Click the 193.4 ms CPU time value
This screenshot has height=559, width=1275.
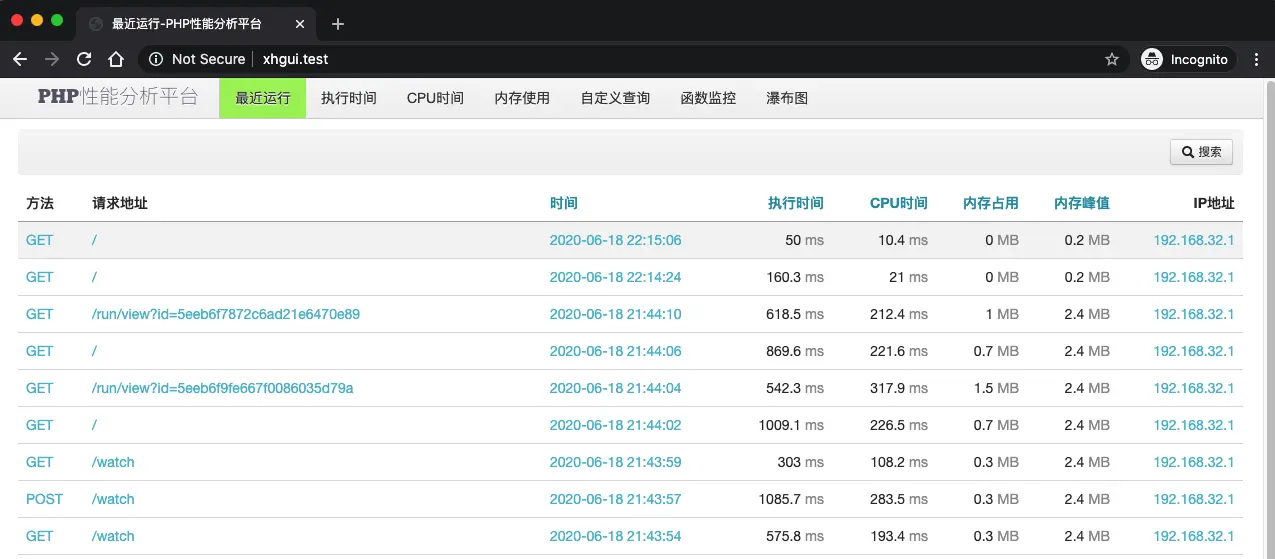point(899,536)
